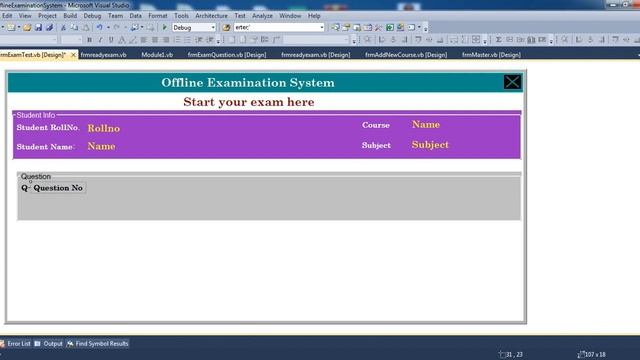The image size is (640, 360).
Task: Click the center alignment format icon
Action: point(155,40)
